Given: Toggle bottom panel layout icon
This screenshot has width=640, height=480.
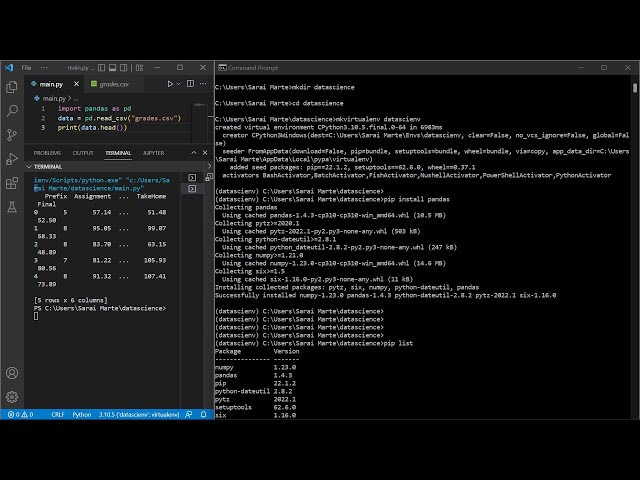Looking at the screenshot, I should point(112,68).
